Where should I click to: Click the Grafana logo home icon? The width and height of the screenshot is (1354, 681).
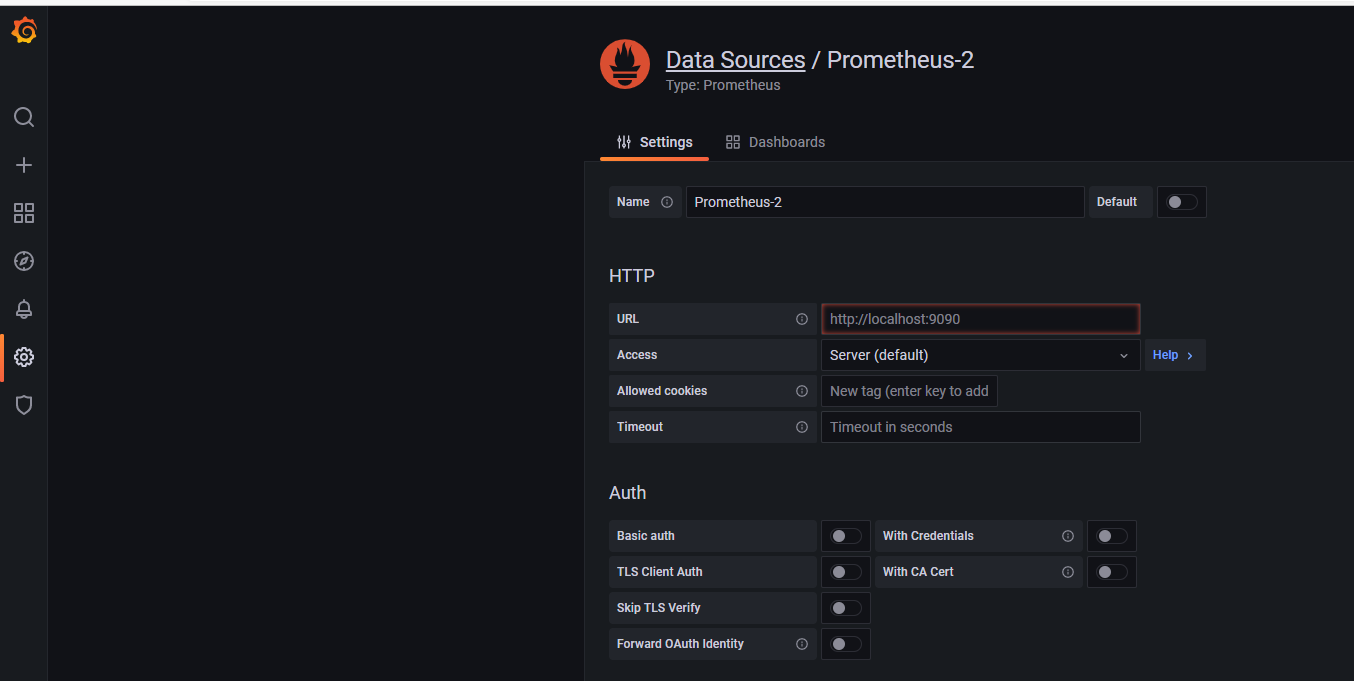(24, 31)
